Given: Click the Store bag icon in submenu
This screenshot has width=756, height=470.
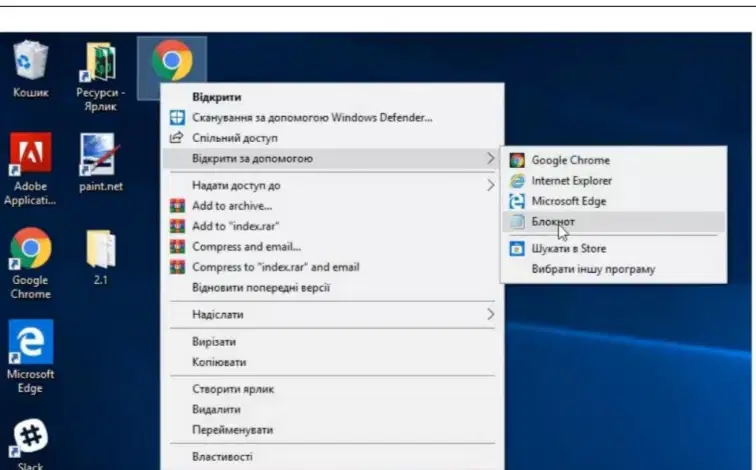Looking at the screenshot, I should [517, 249].
